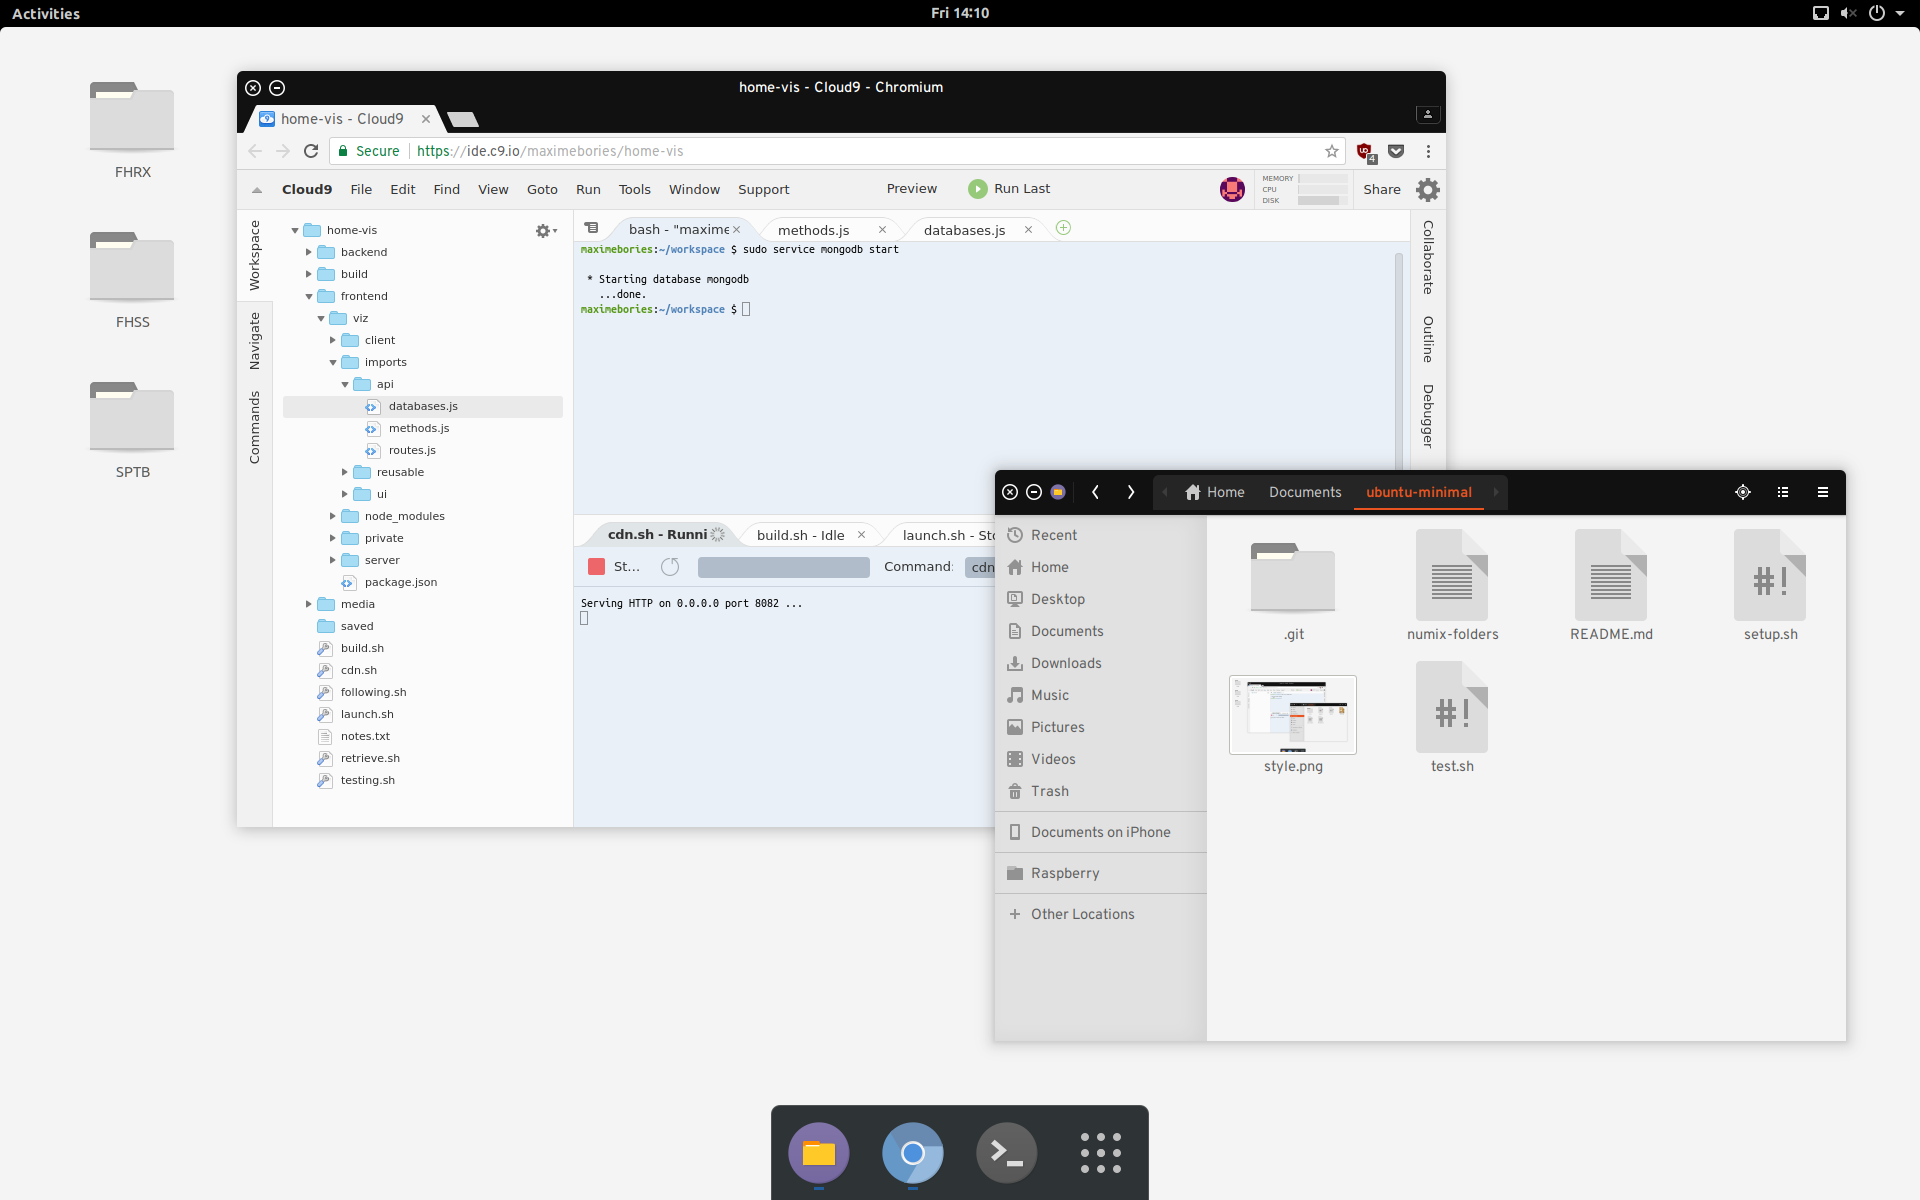Bookmark the page with the star icon

1331,151
